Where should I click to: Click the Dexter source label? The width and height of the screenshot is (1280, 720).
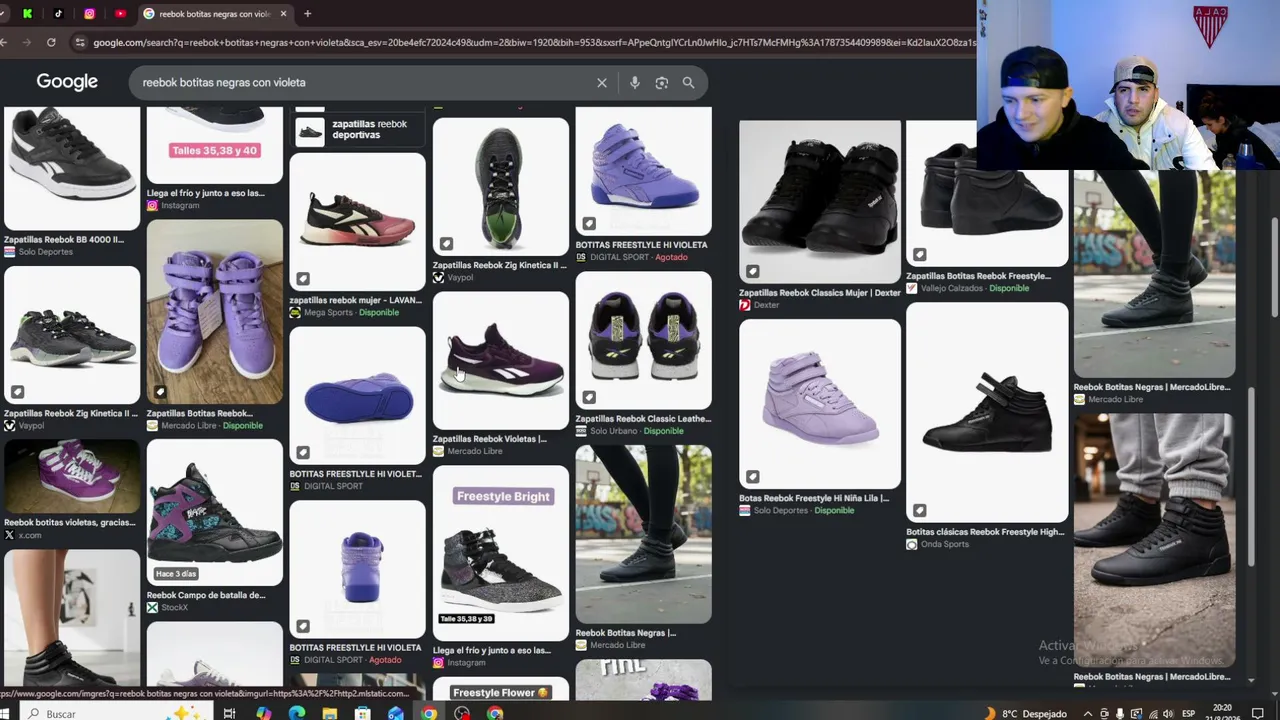(x=765, y=305)
